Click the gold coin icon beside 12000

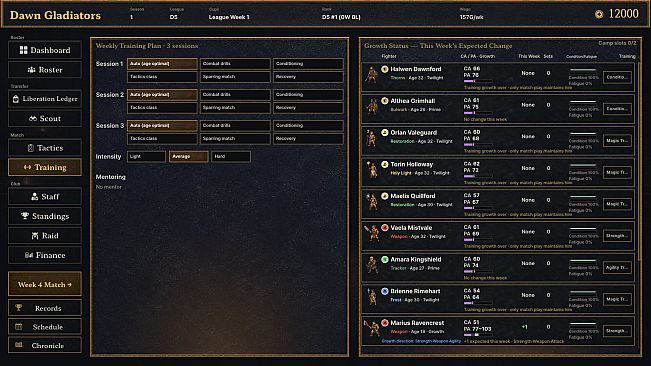point(599,14)
